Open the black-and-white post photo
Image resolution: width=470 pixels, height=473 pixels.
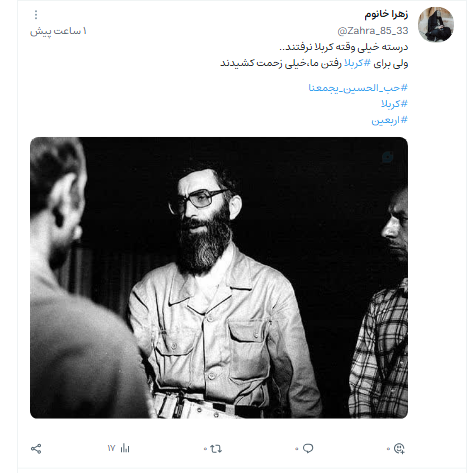click(x=219, y=278)
